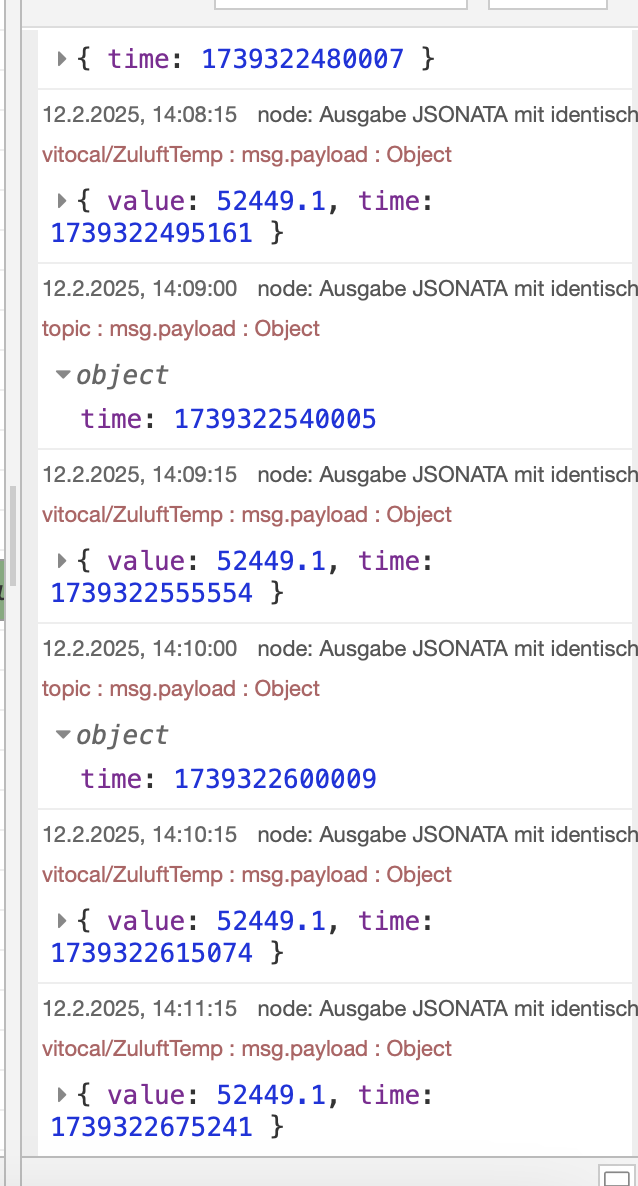The image size is (638, 1186).
Task: Expand the time 1739322480007 object at top
Action: click(x=62, y=59)
